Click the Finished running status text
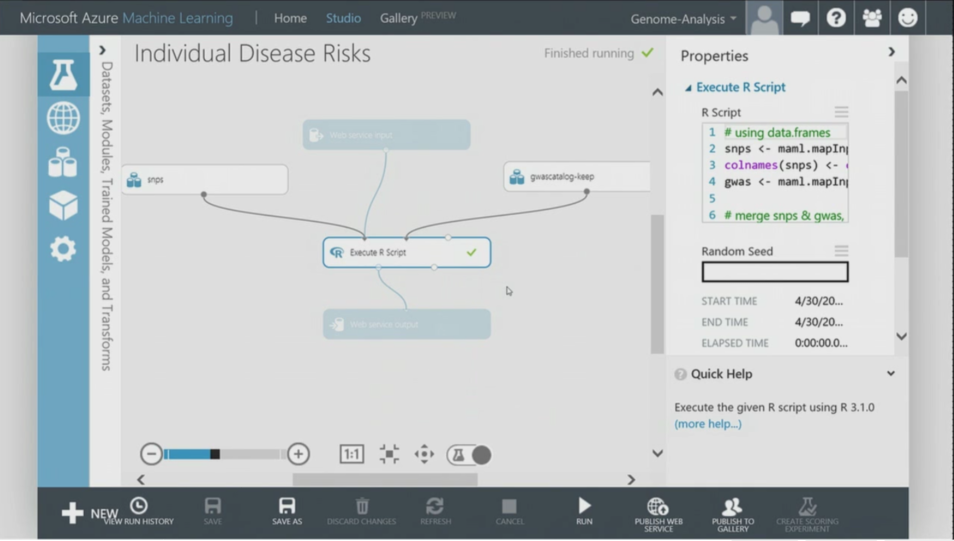 pos(589,54)
